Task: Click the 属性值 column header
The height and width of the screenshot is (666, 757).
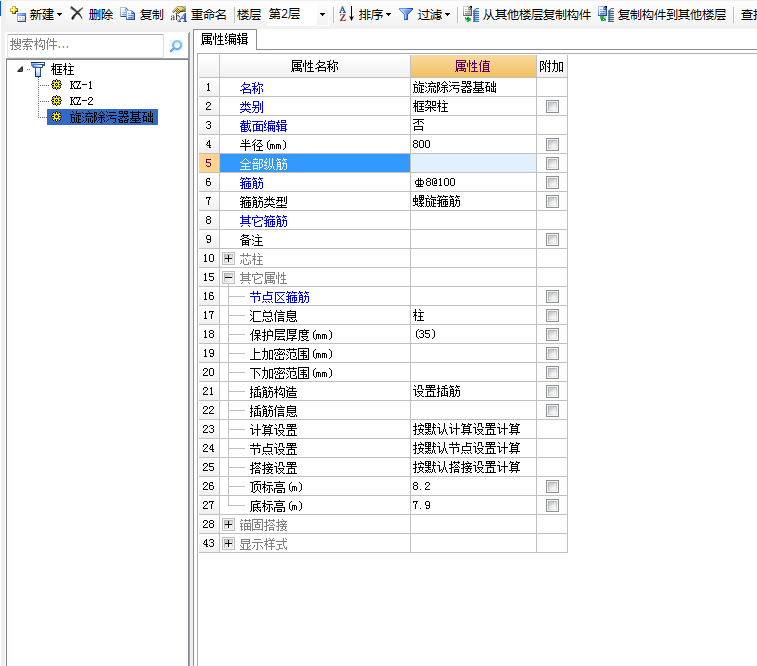Action: click(x=473, y=66)
